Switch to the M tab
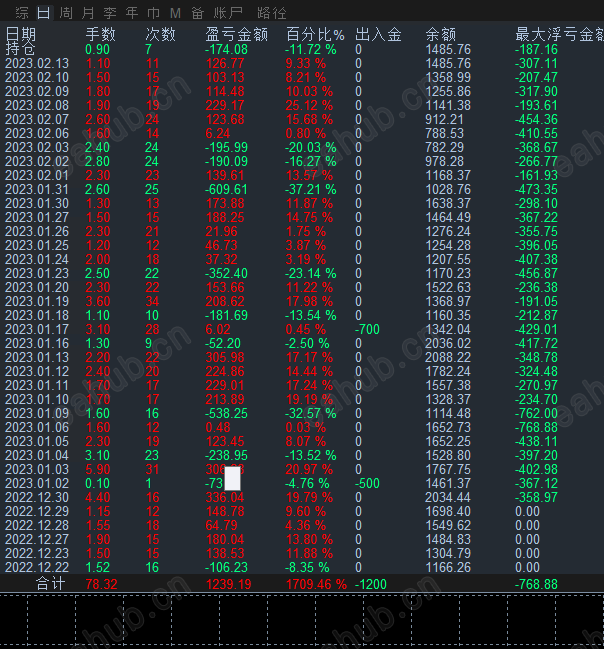 coord(176,13)
